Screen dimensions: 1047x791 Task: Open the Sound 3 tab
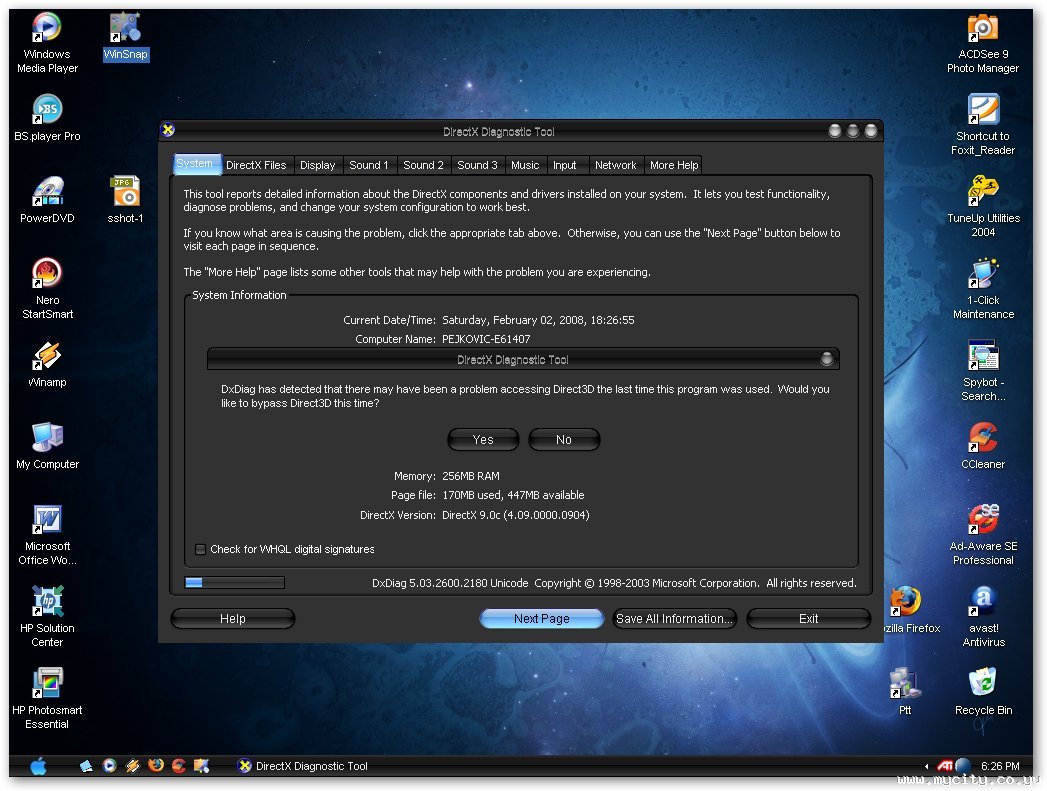pyautogui.click(x=477, y=165)
